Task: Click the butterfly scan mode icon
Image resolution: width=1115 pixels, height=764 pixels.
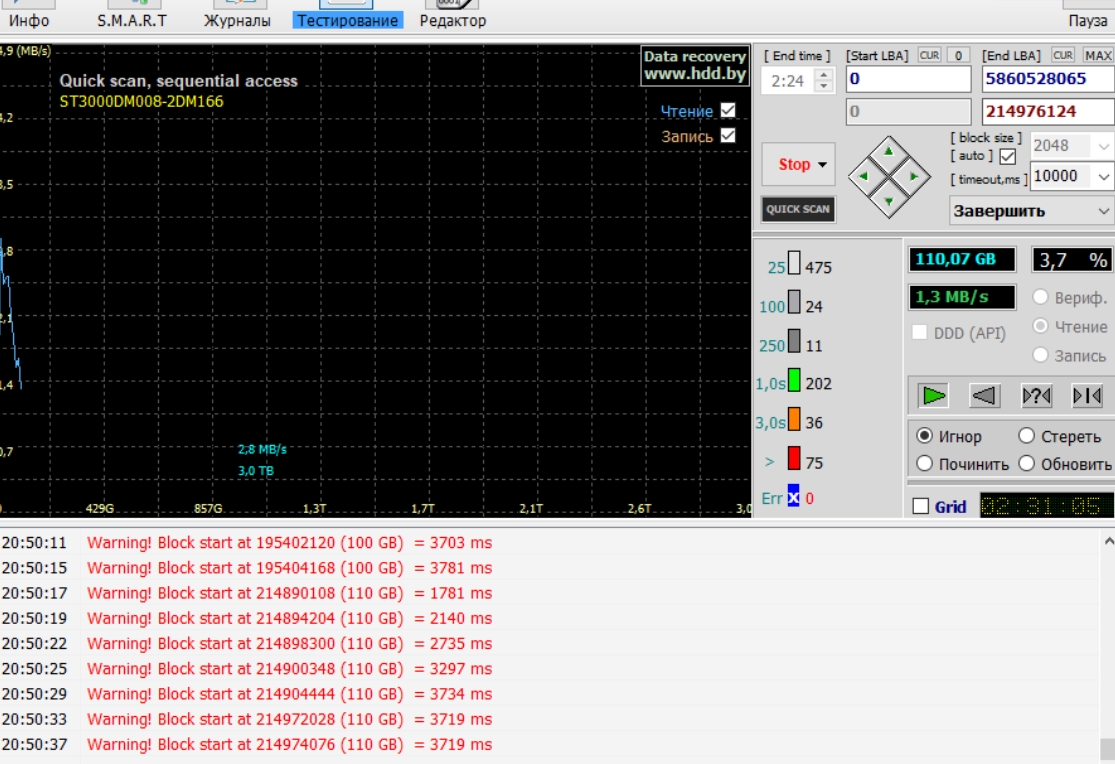Action: click(x=1036, y=396)
